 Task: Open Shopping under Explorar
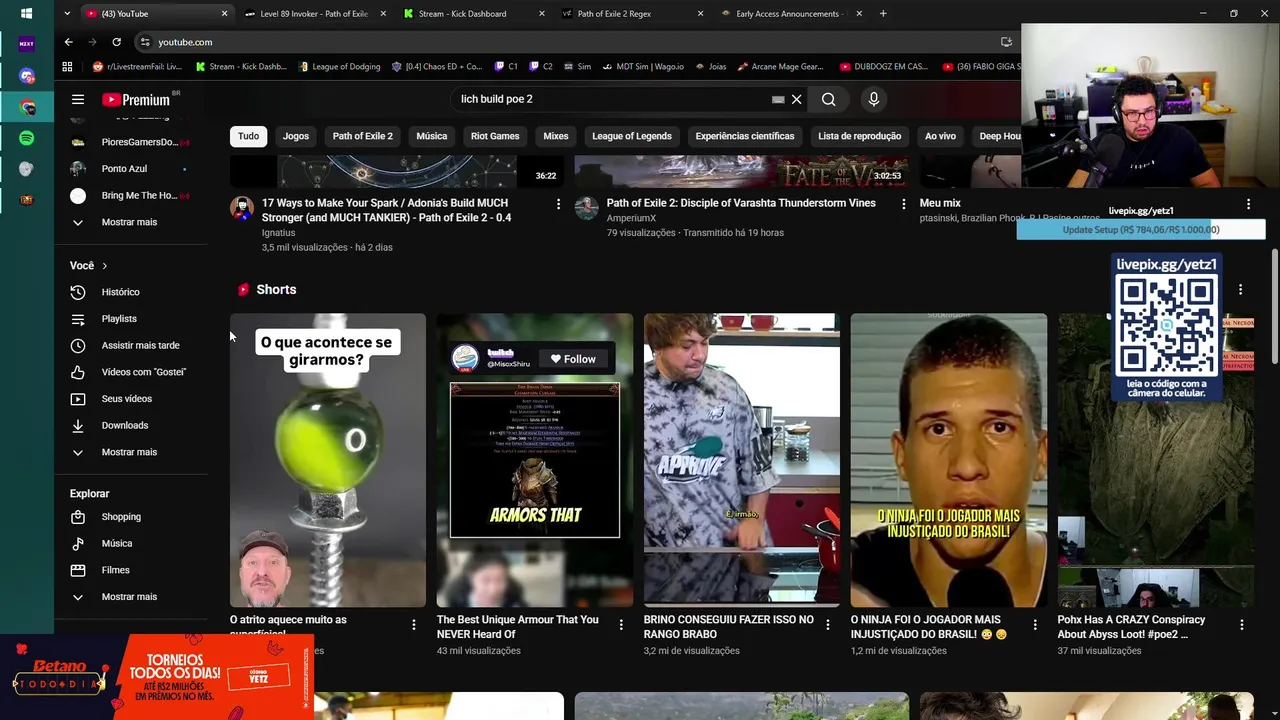pyautogui.click(x=120, y=517)
